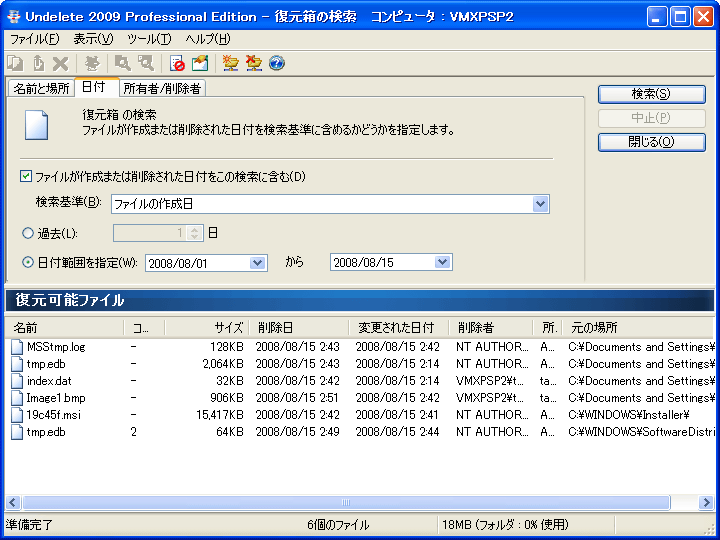Viewport: 720px width, 540px height.
Task: Click the file icon of index.dat
Action: pyautogui.click(x=17, y=381)
